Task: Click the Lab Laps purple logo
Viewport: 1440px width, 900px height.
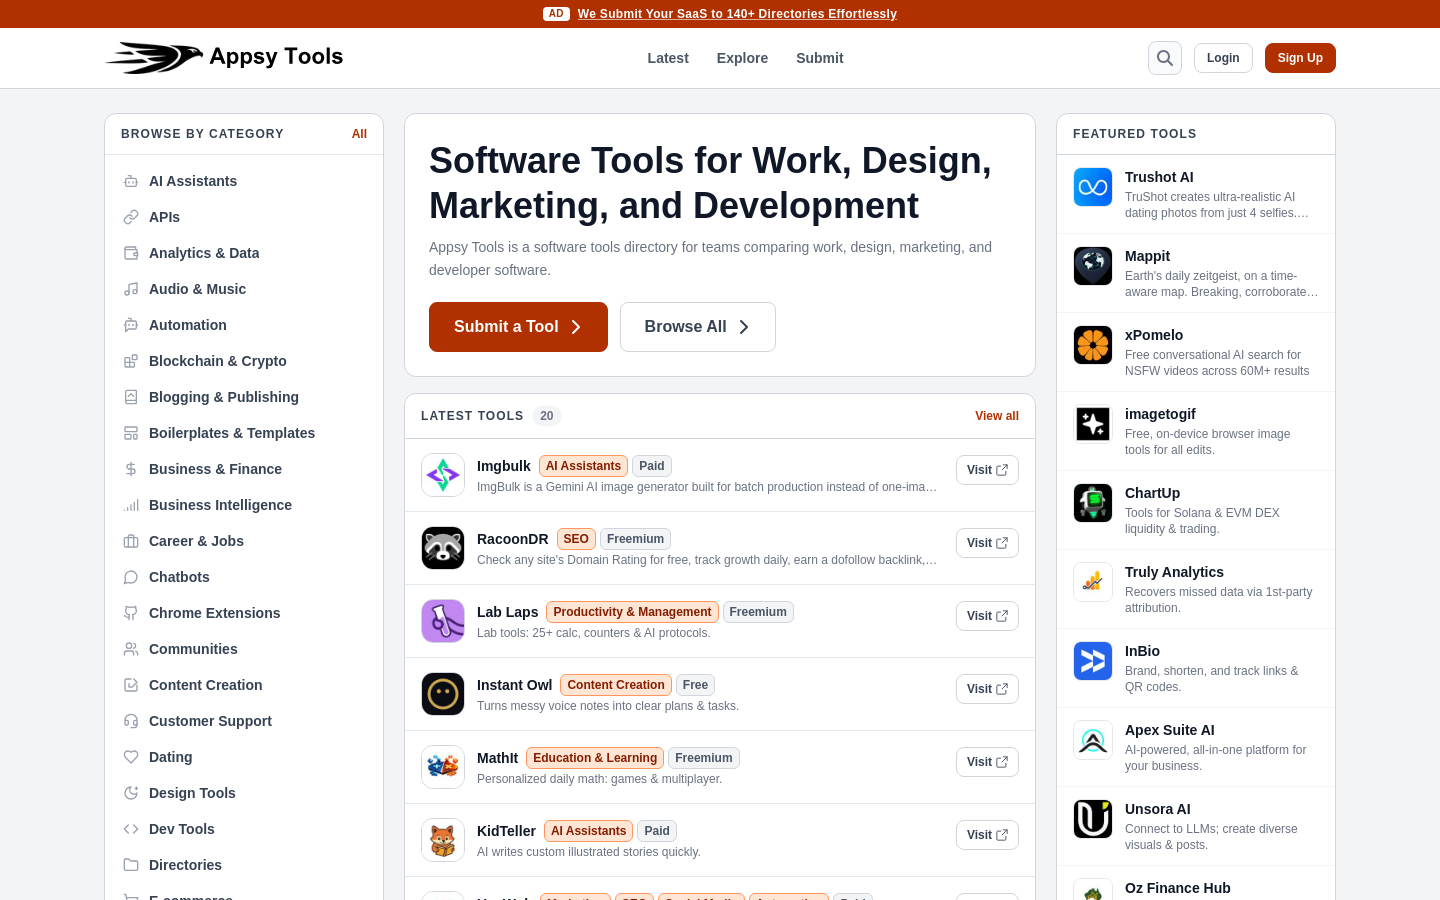Action: coord(443,621)
